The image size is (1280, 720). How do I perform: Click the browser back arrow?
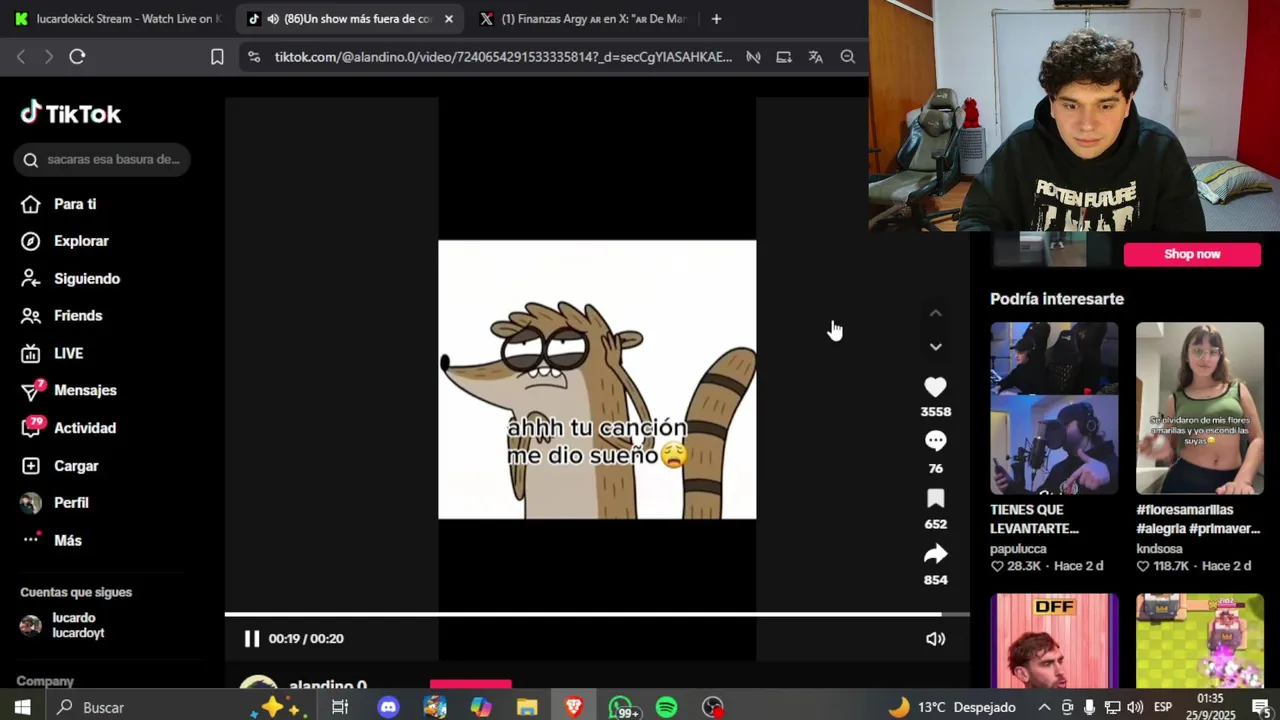[21, 57]
